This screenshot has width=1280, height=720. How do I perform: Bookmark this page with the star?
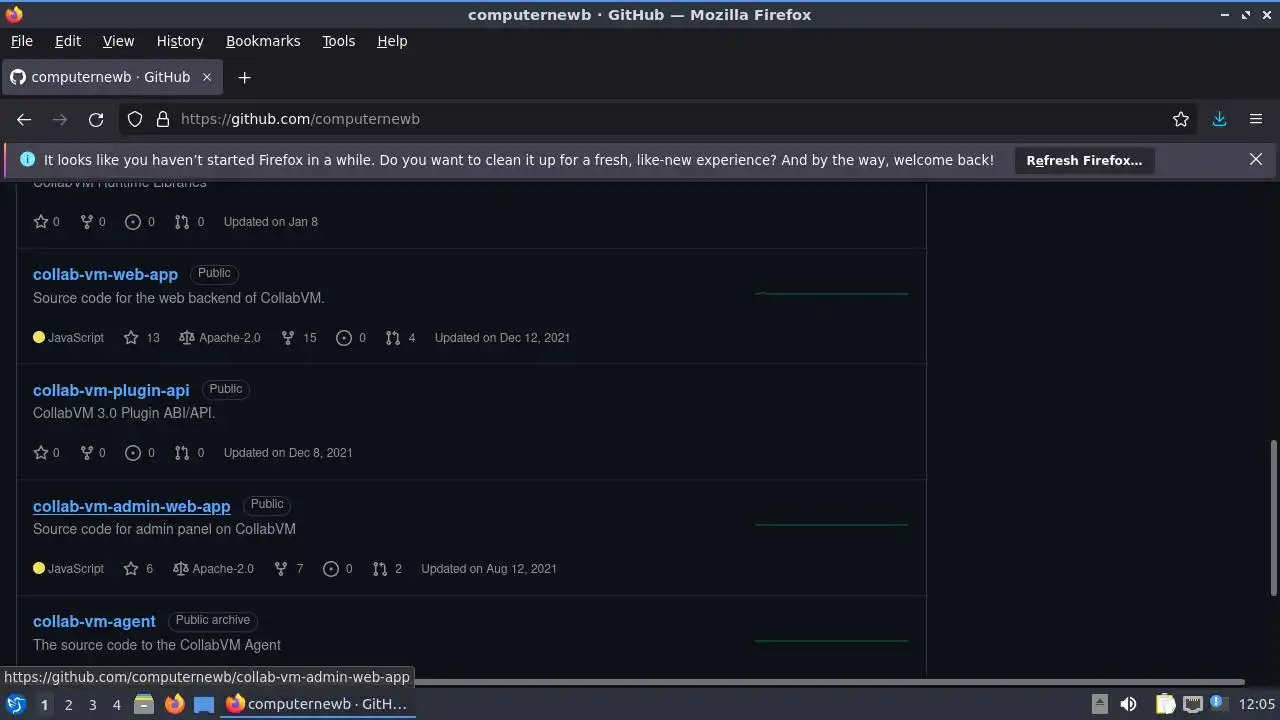(1181, 119)
